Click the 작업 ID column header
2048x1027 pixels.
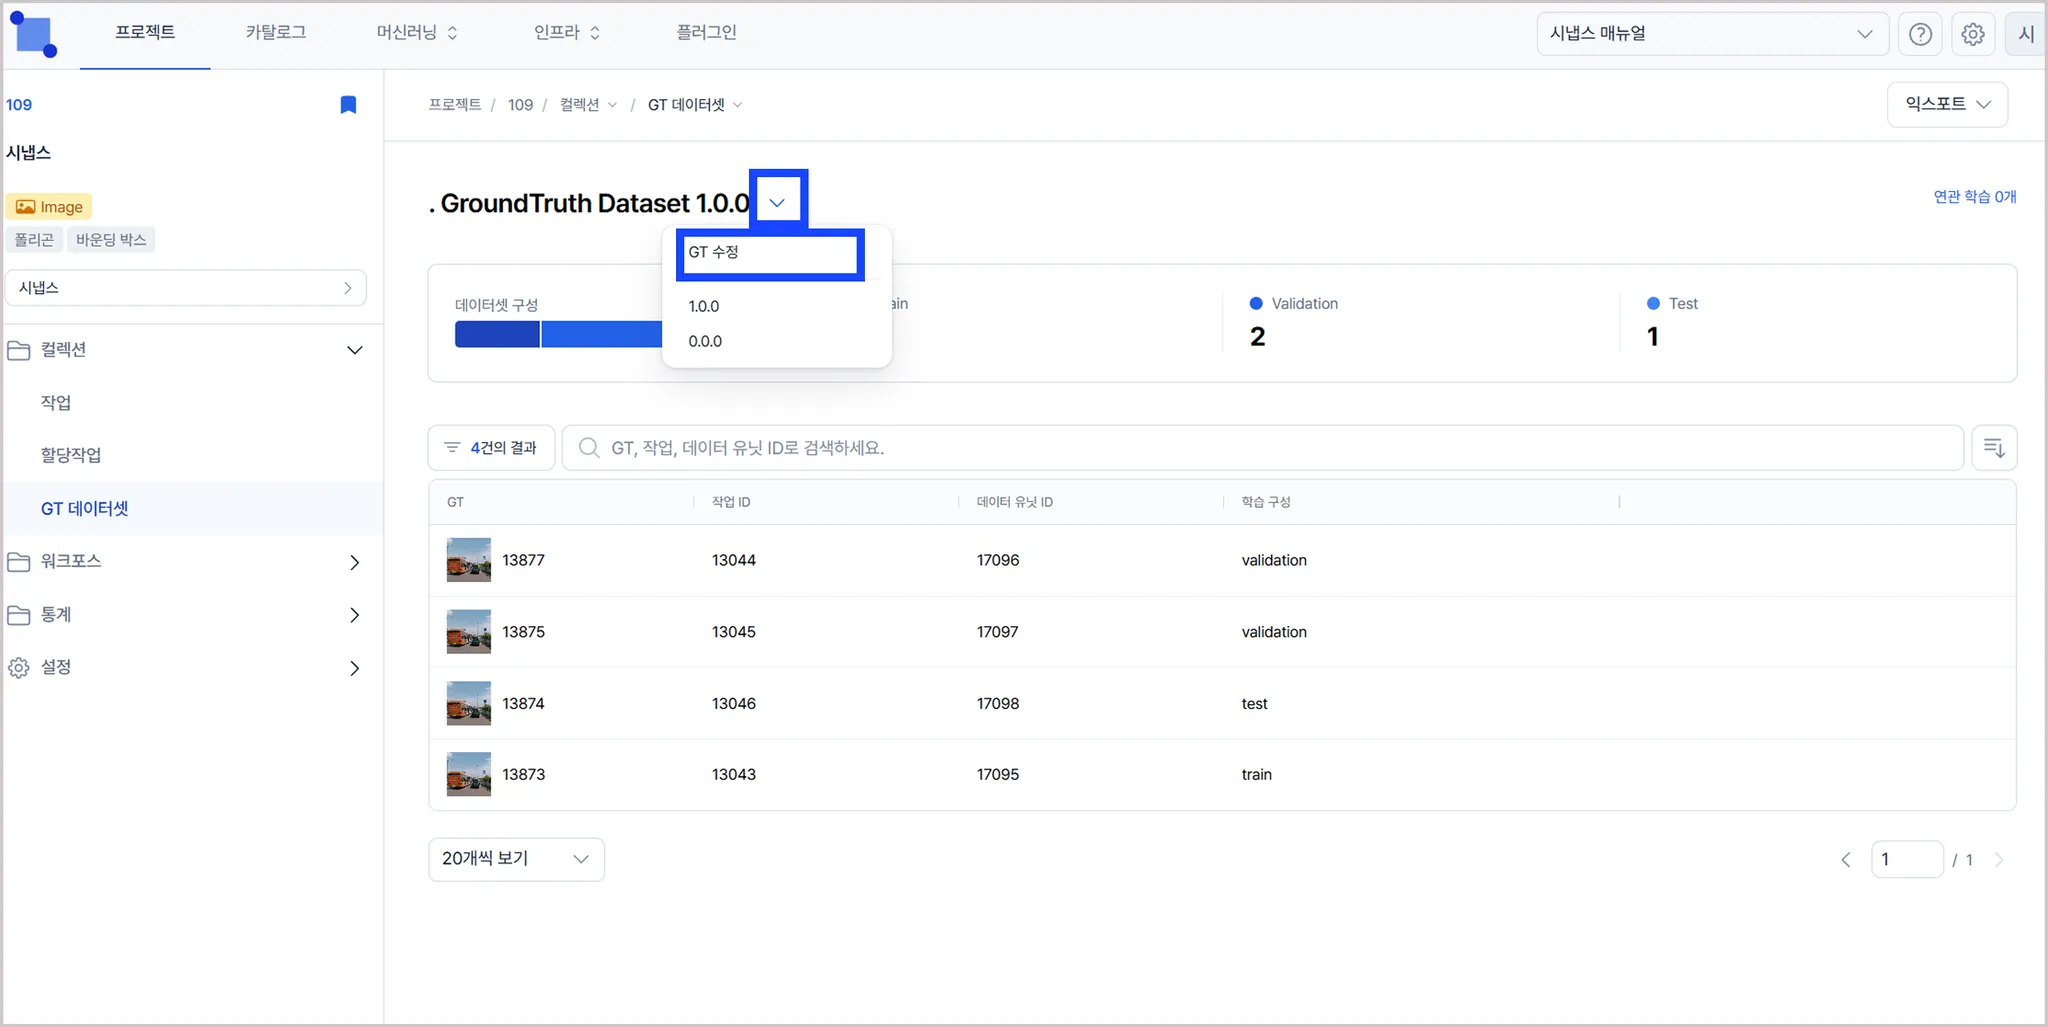tap(731, 502)
